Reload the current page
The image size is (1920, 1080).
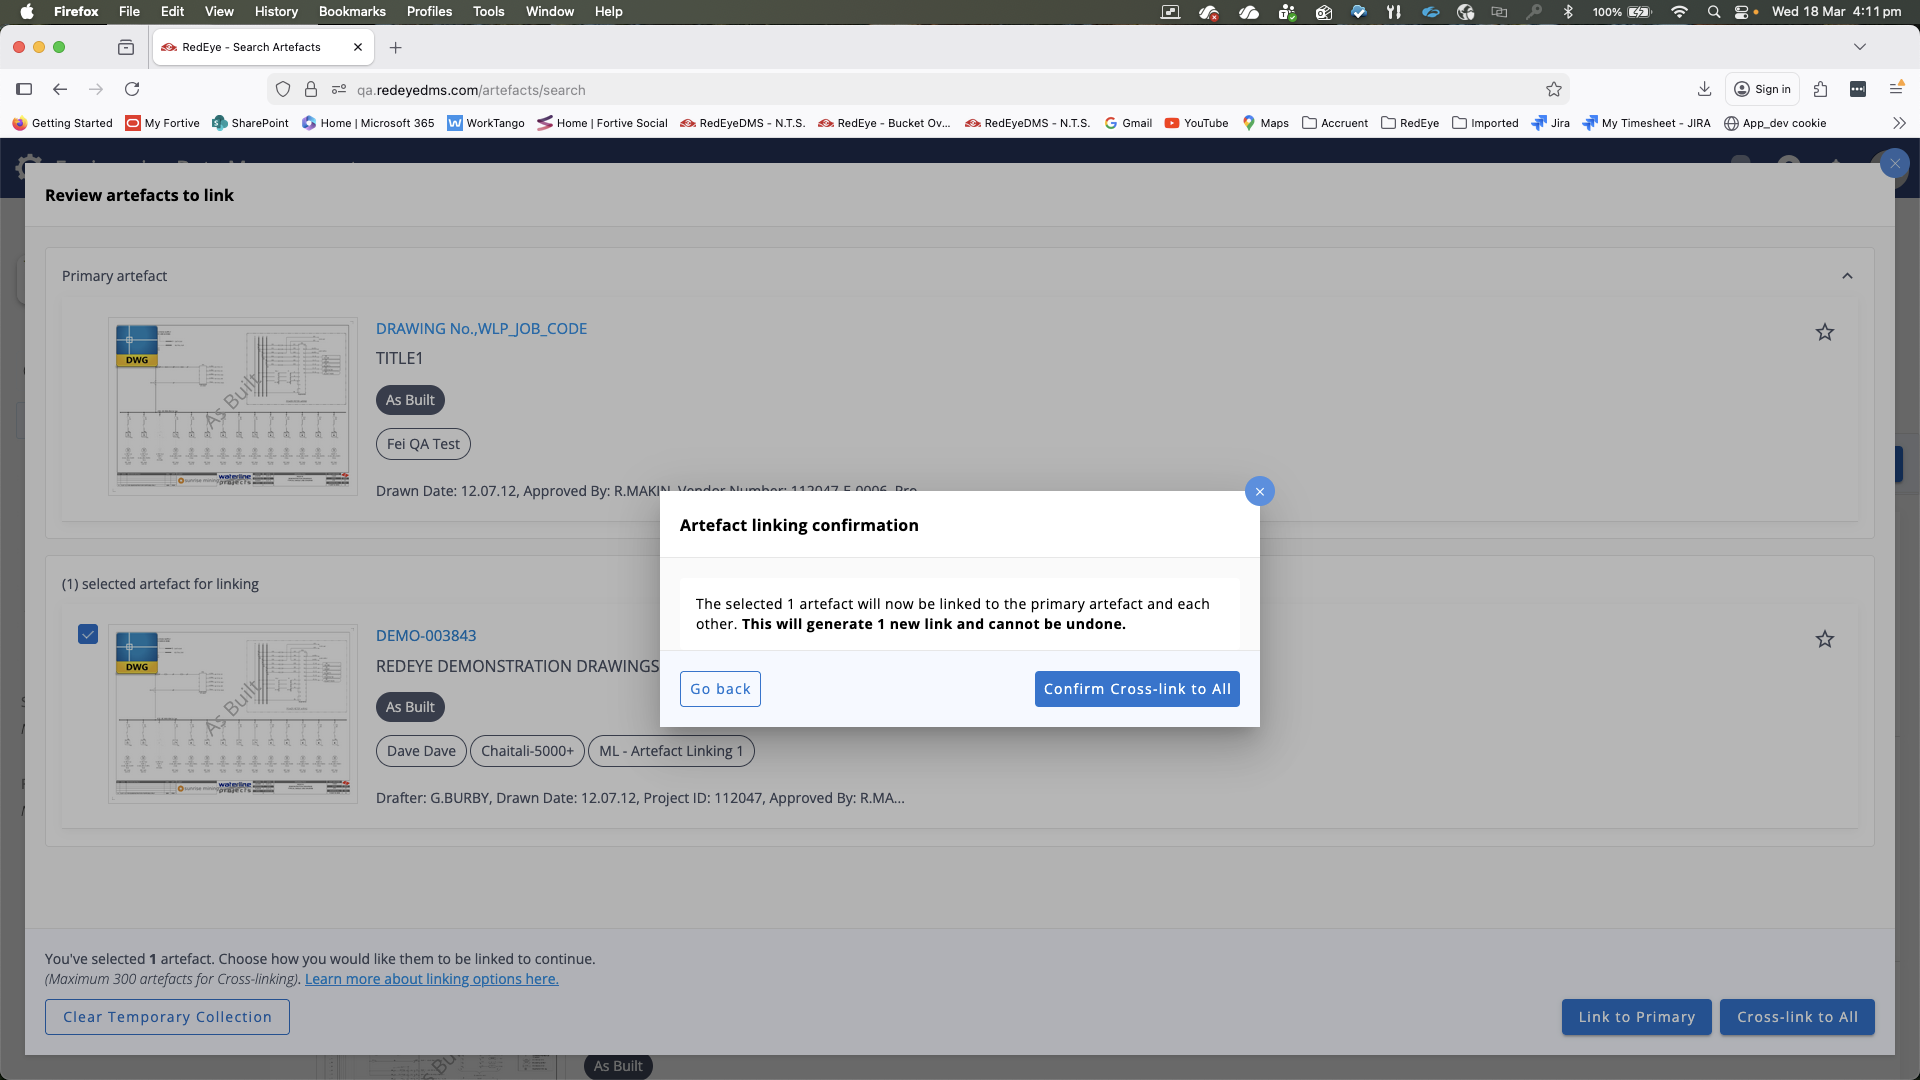(132, 89)
